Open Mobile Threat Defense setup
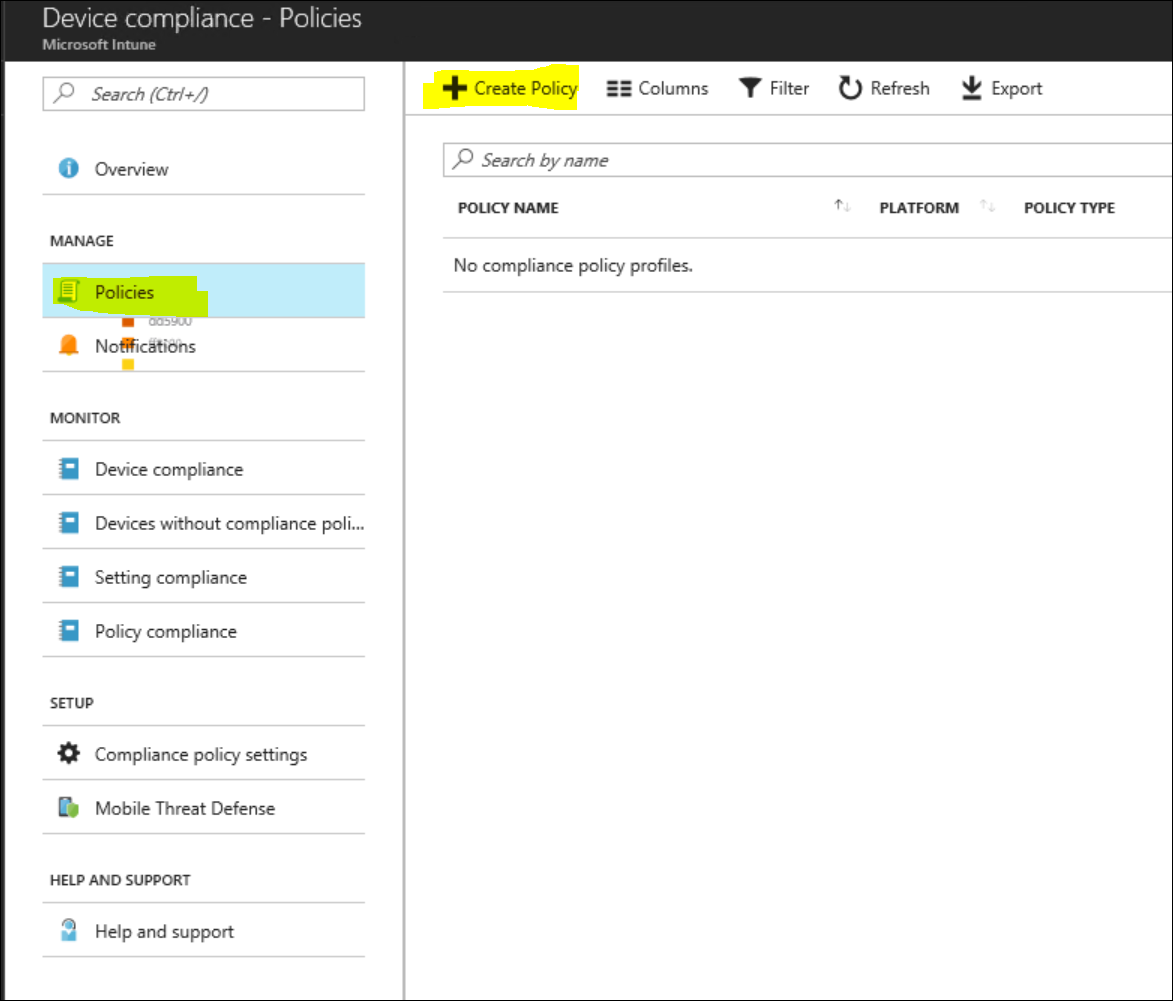The image size is (1173, 1001). 203,807
